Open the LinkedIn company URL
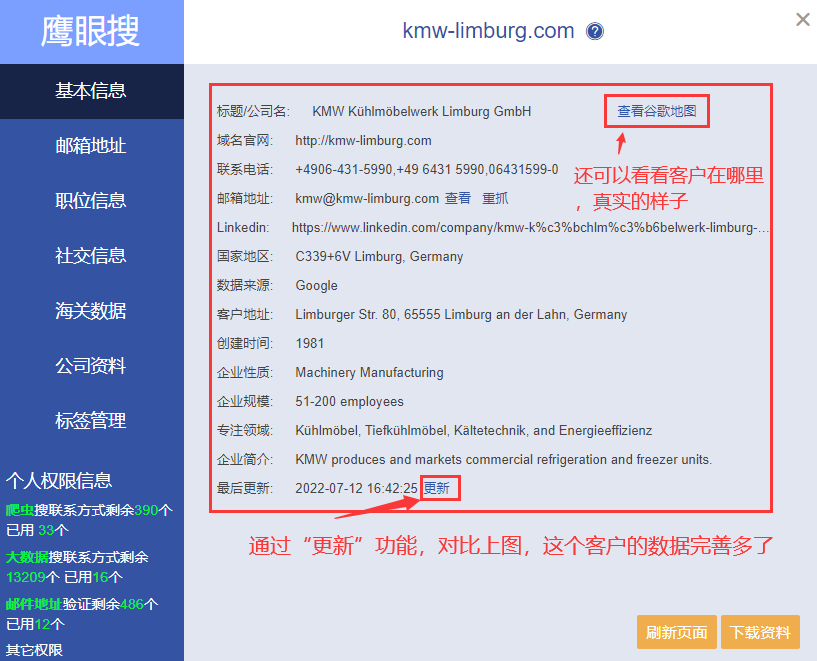 pyautogui.click(x=530, y=227)
